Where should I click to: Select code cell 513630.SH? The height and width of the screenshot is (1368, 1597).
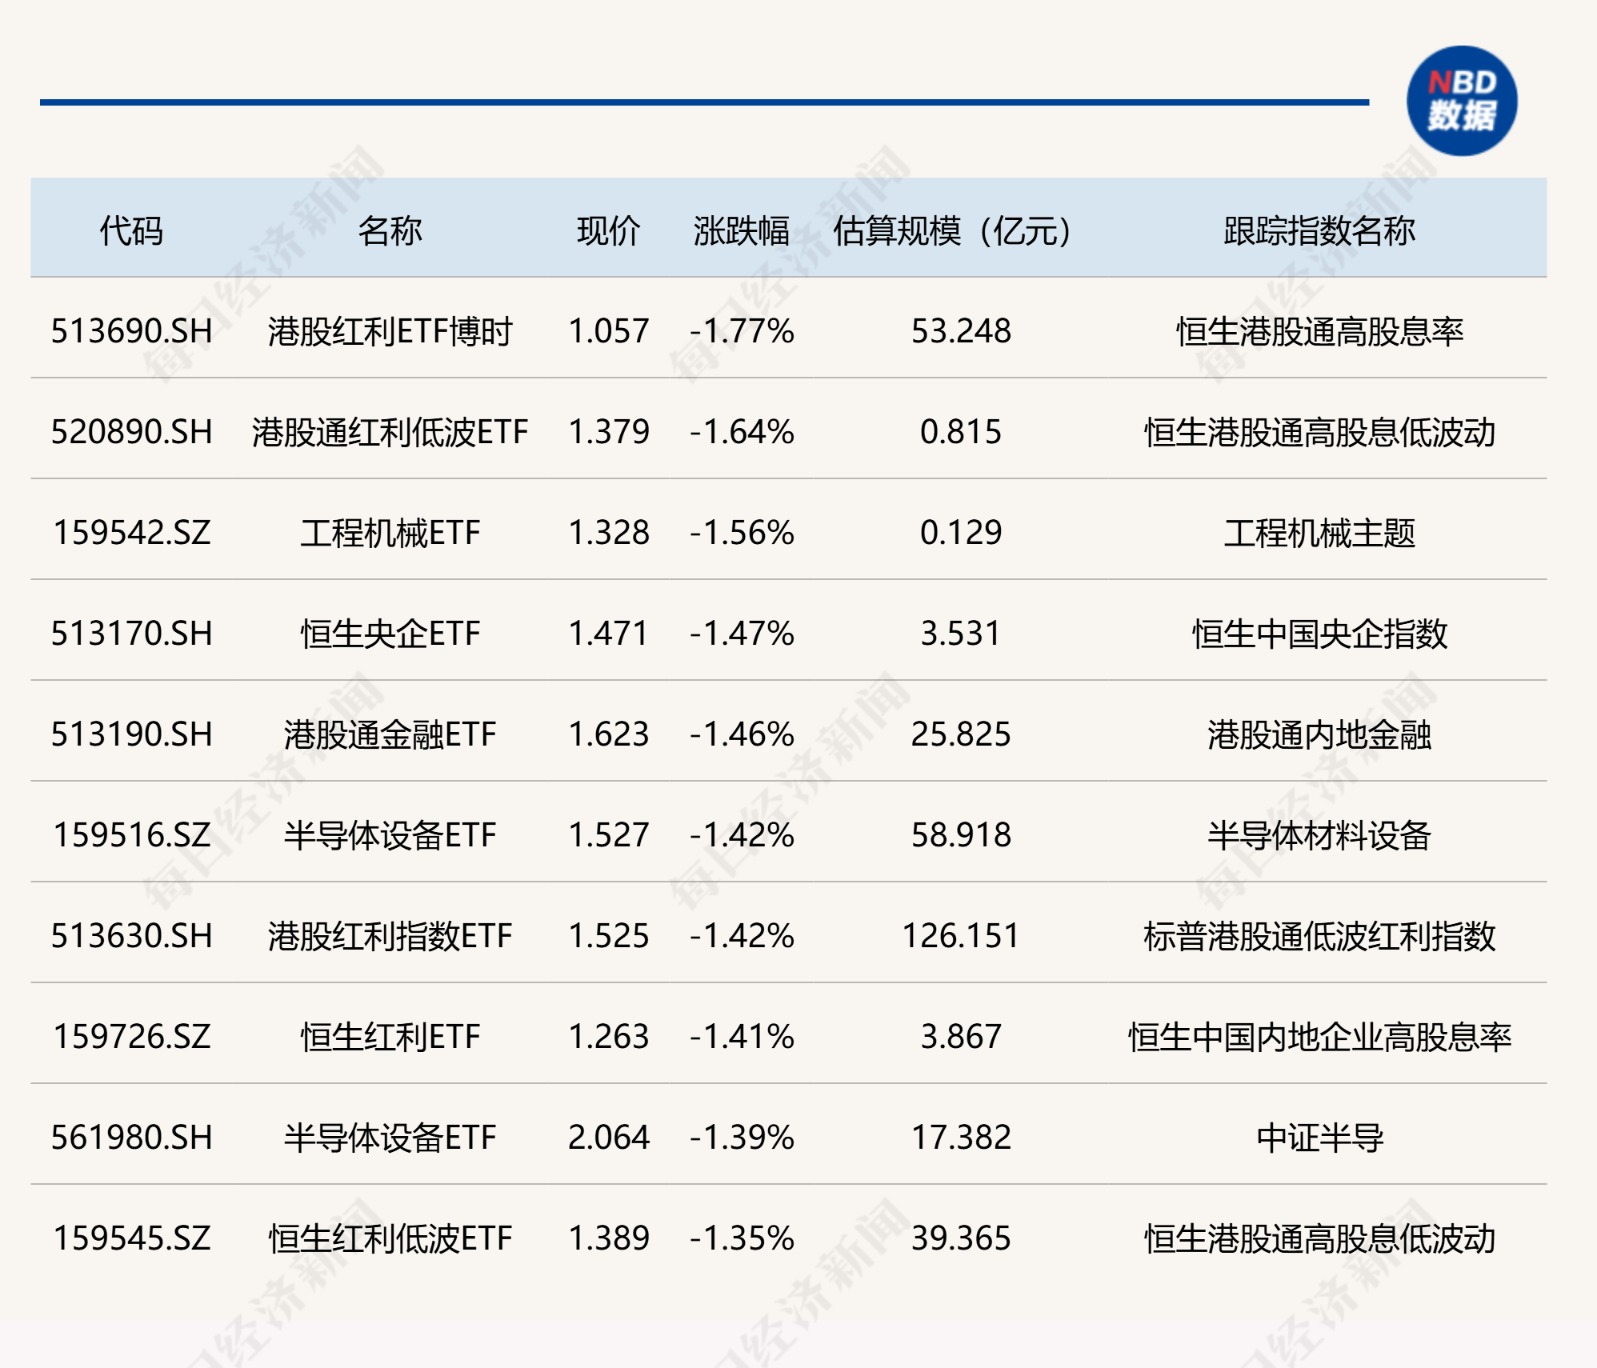131,937
